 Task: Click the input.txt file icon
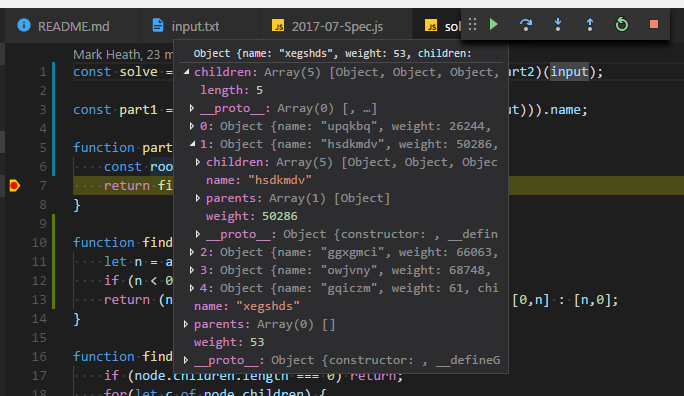pyautogui.click(x=158, y=25)
